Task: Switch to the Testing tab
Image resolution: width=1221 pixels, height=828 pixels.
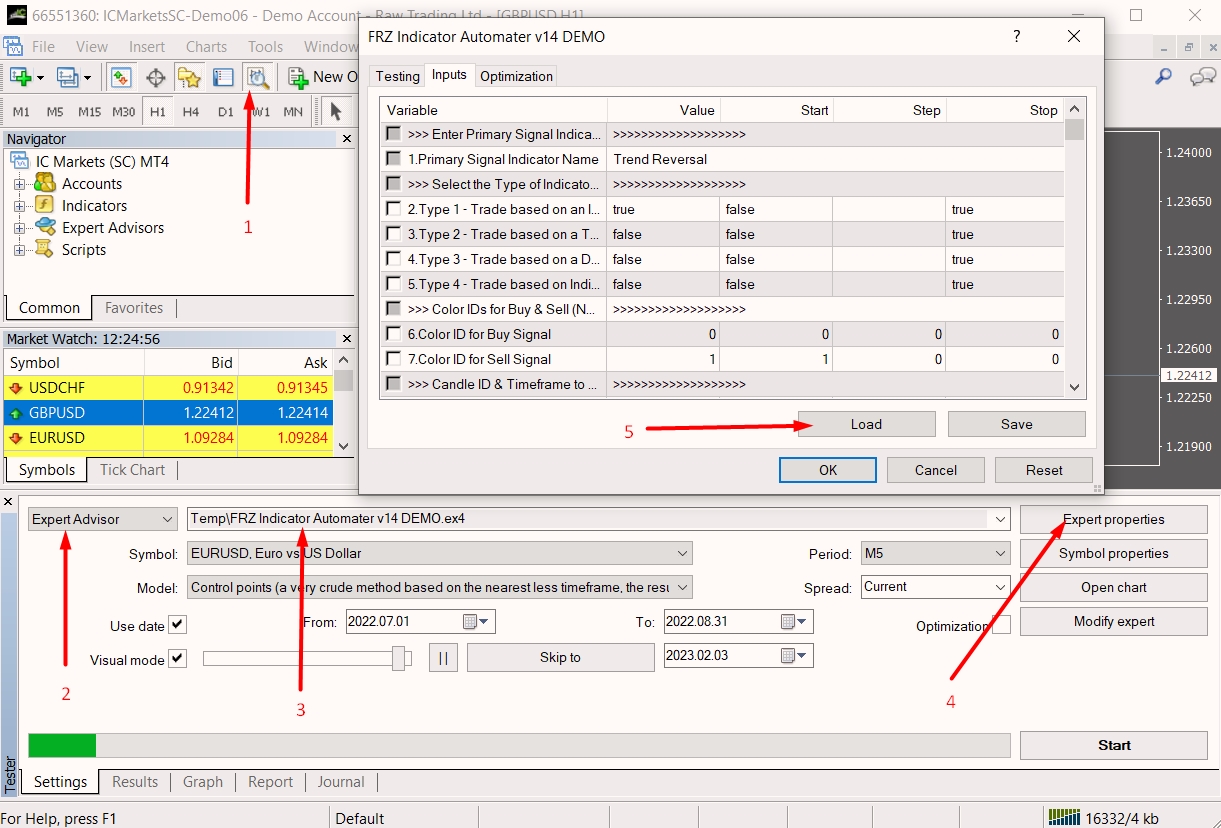Action: [x=397, y=76]
